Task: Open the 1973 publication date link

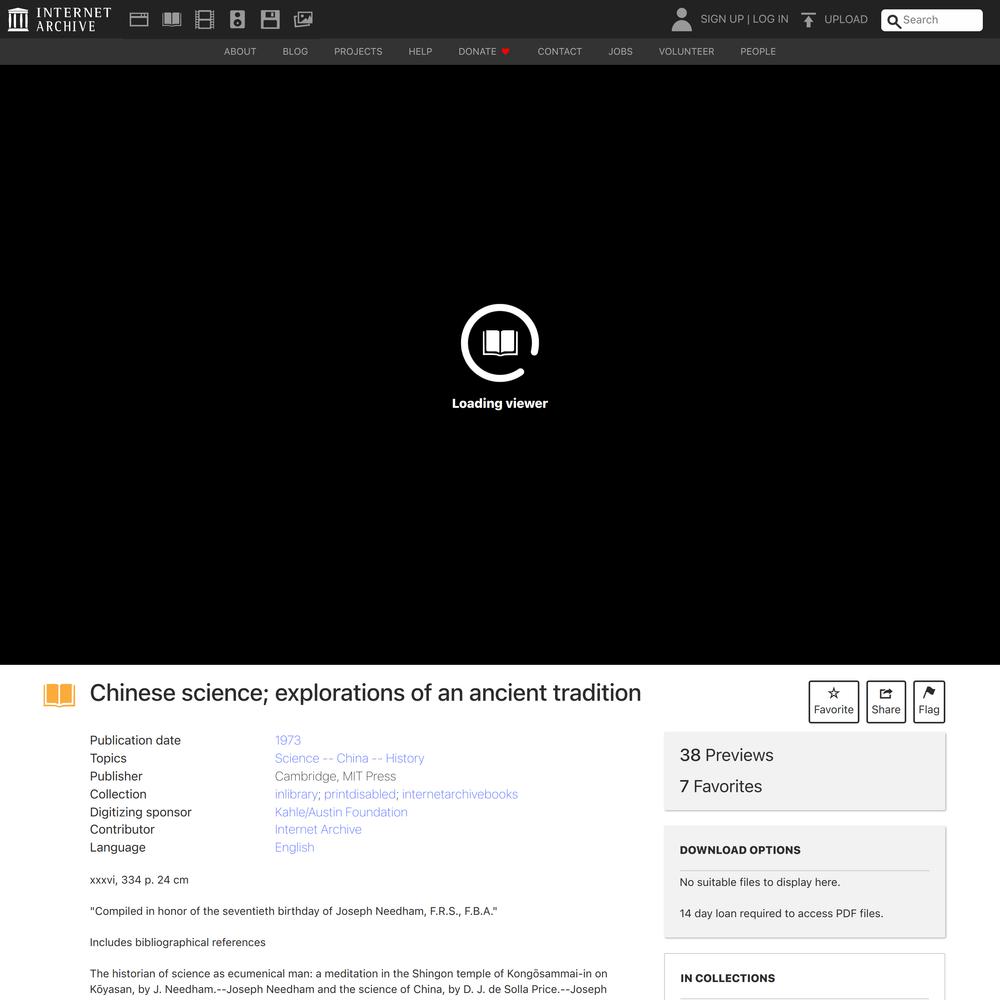Action: click(x=288, y=740)
